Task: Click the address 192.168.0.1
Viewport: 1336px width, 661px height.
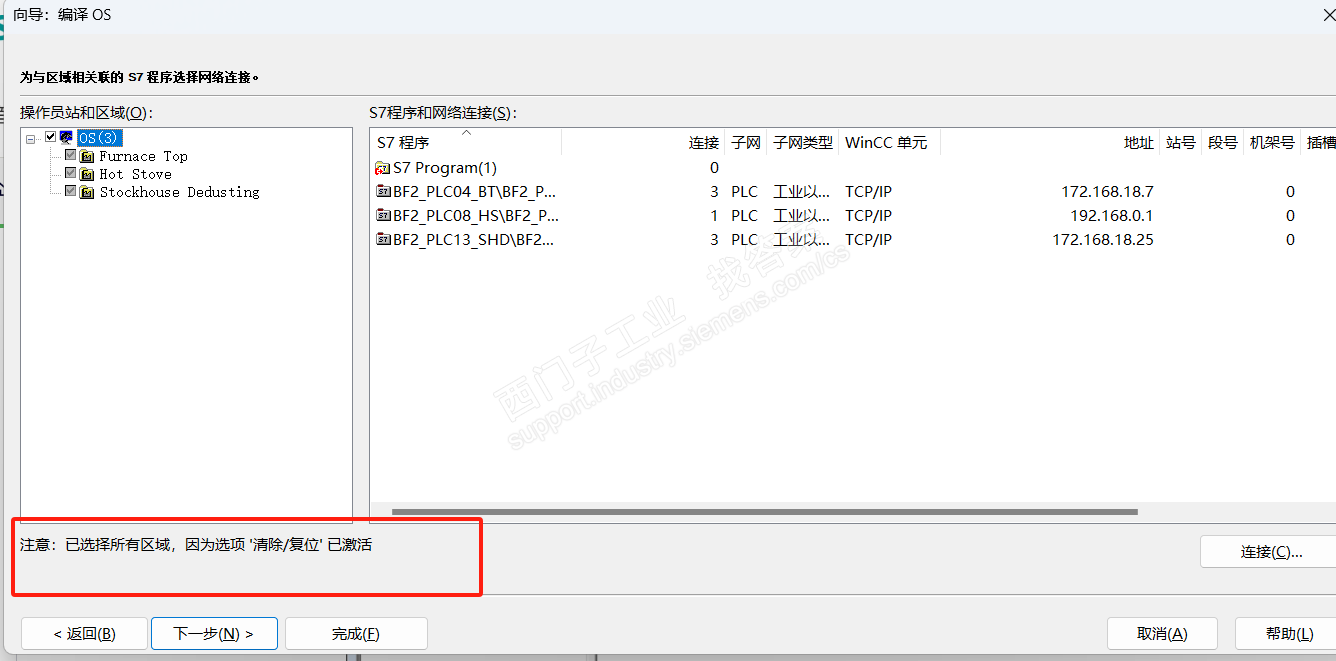Action: pyautogui.click(x=1111, y=215)
